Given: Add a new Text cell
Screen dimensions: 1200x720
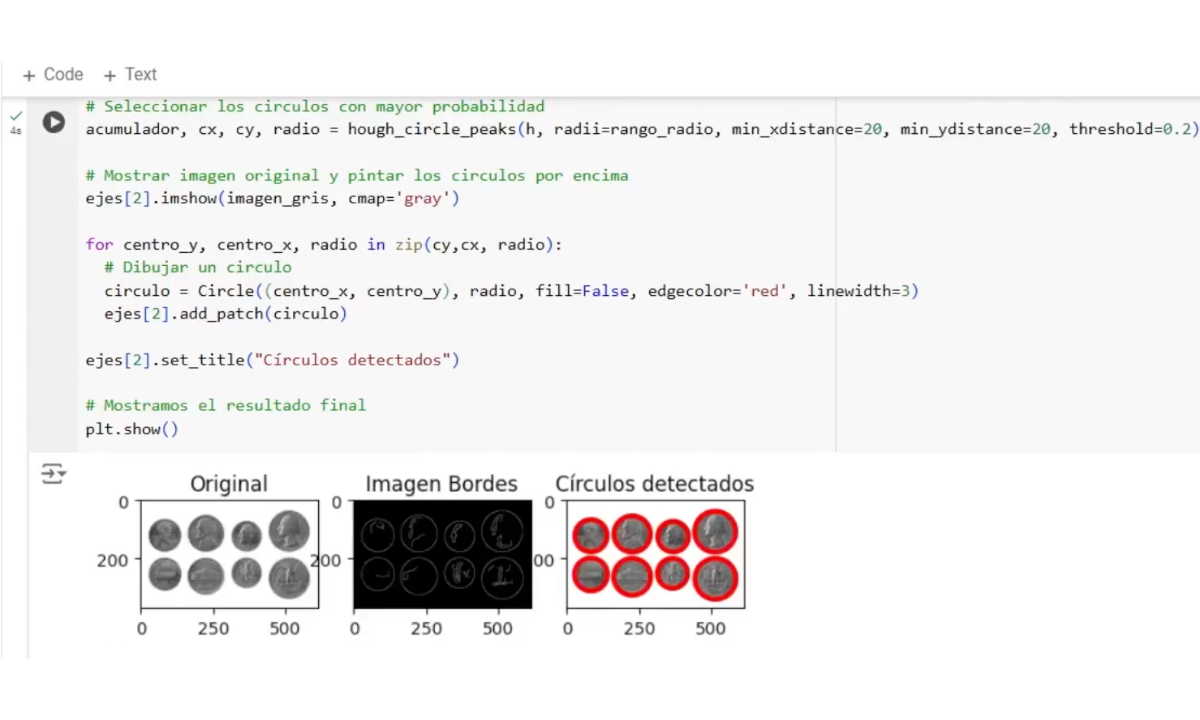Looking at the screenshot, I should pos(130,74).
